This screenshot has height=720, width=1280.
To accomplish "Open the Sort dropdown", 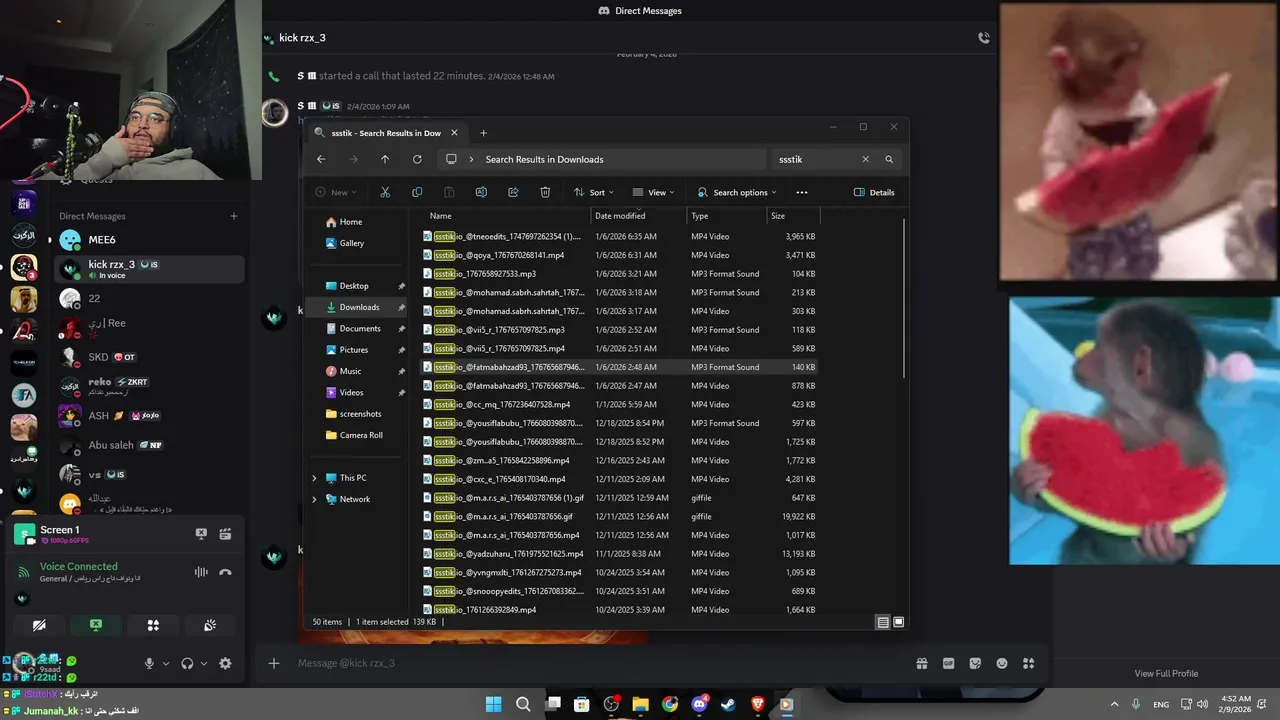I will (x=593, y=192).
